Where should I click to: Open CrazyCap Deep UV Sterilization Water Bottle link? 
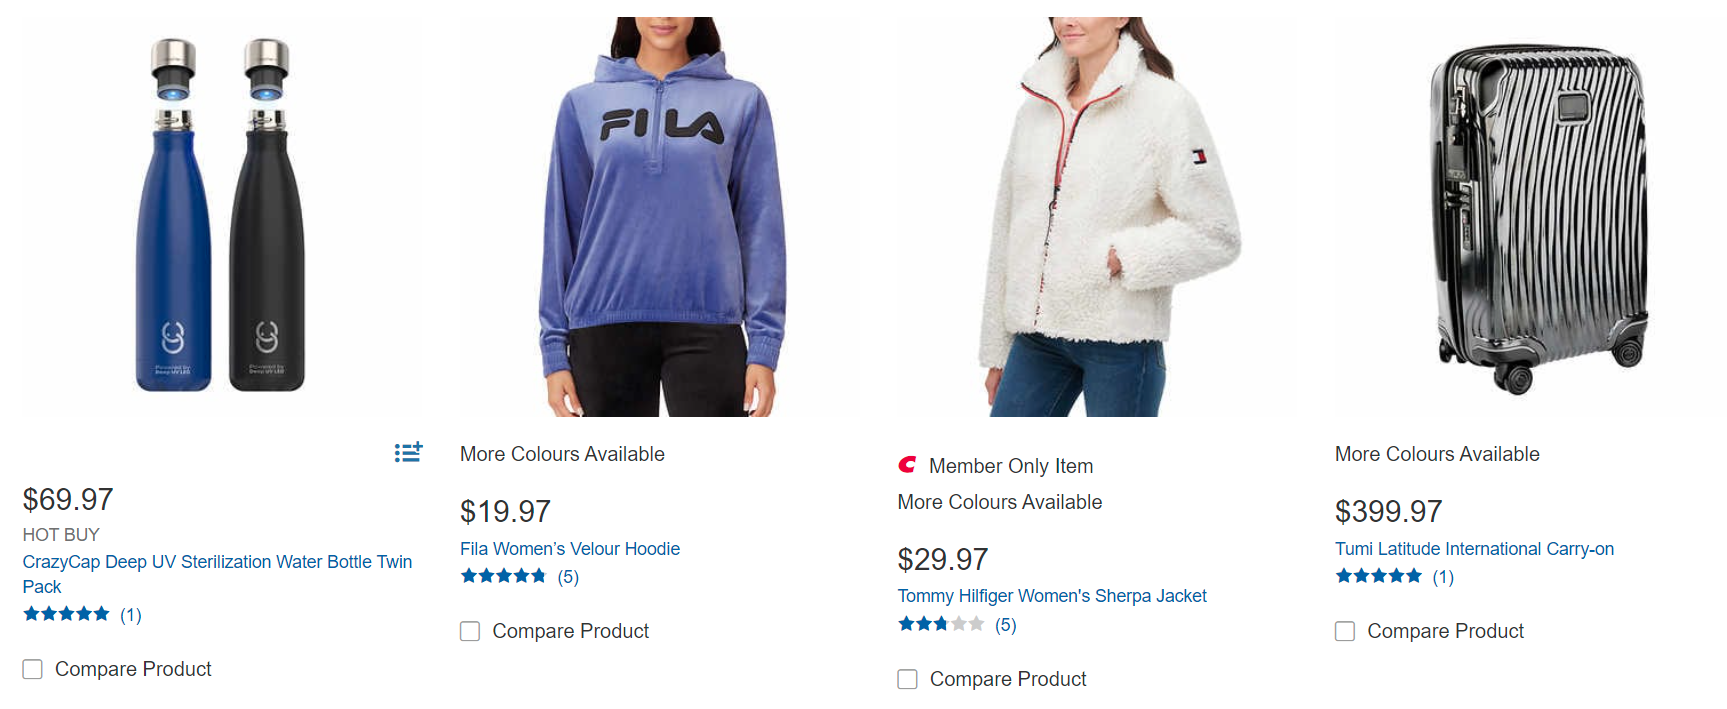[217, 574]
